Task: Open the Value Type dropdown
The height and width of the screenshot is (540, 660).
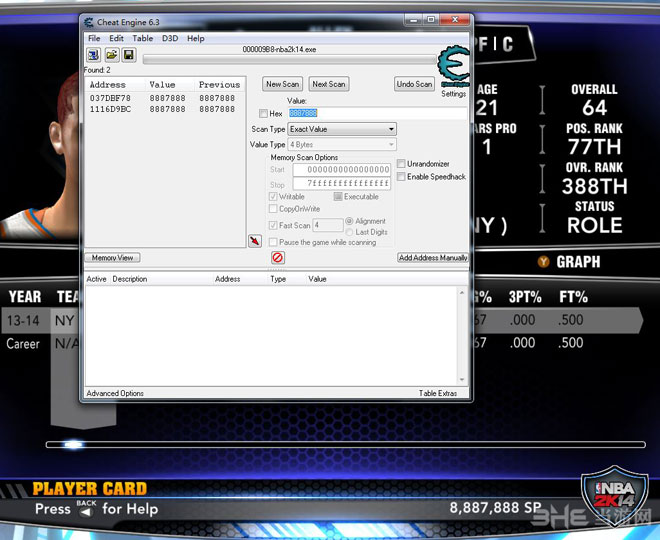Action: [x=342, y=144]
